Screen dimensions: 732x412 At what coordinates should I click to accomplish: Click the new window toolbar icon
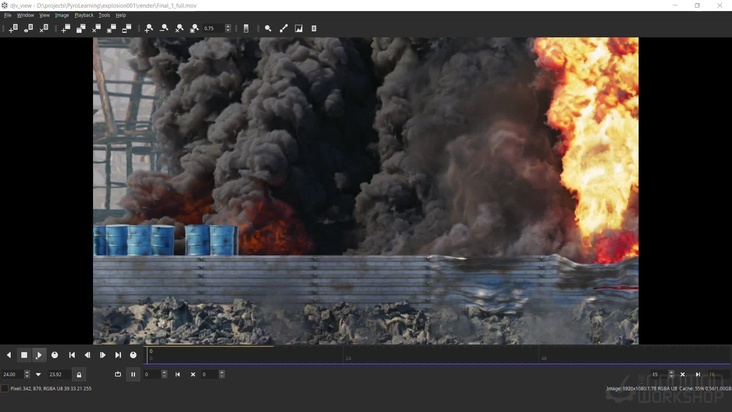point(13,28)
